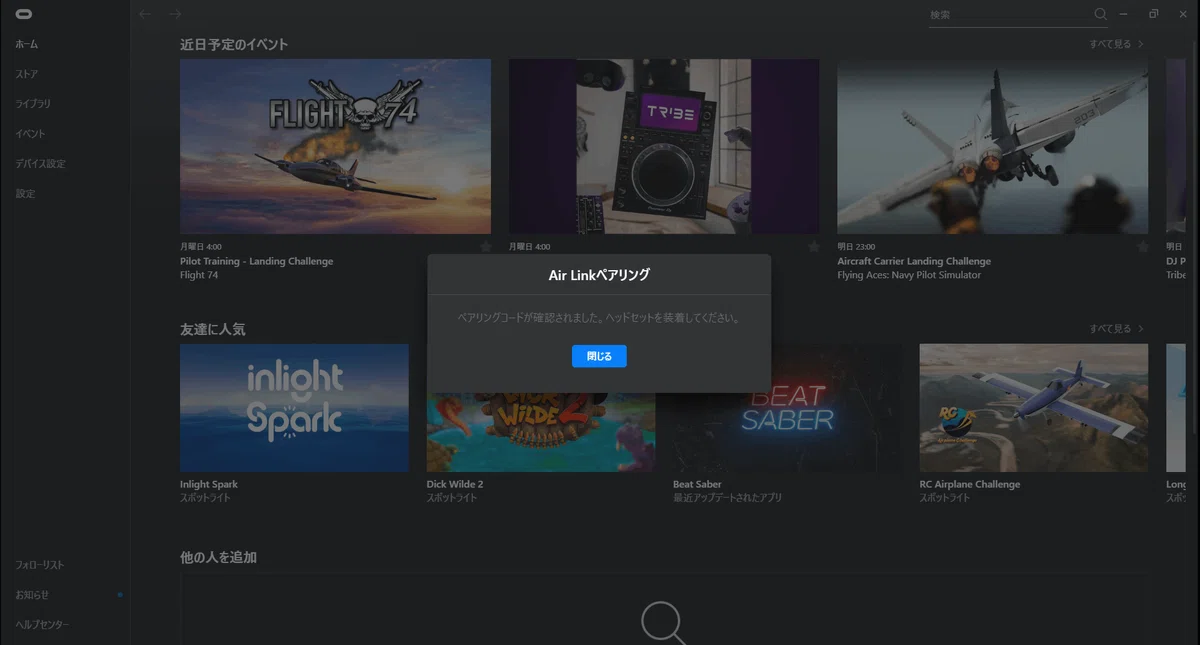This screenshot has width=1200, height=645.
Task: Click the 他の人を追加 heading
Action: pos(218,557)
